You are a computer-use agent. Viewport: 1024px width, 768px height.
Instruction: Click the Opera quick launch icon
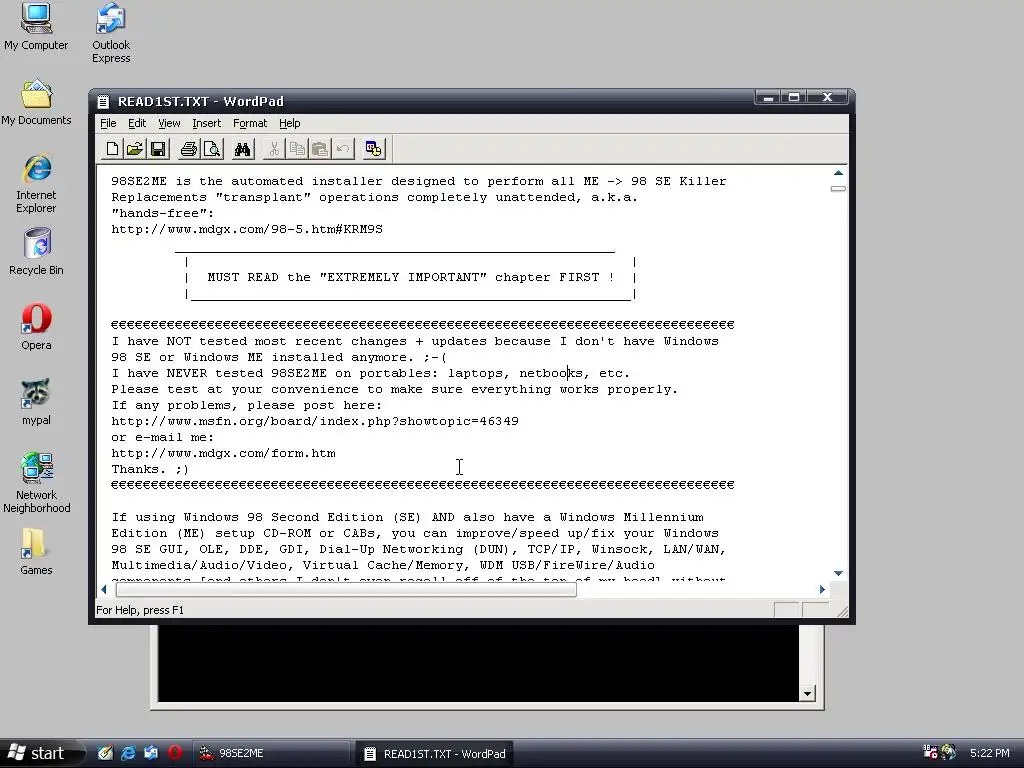174,753
